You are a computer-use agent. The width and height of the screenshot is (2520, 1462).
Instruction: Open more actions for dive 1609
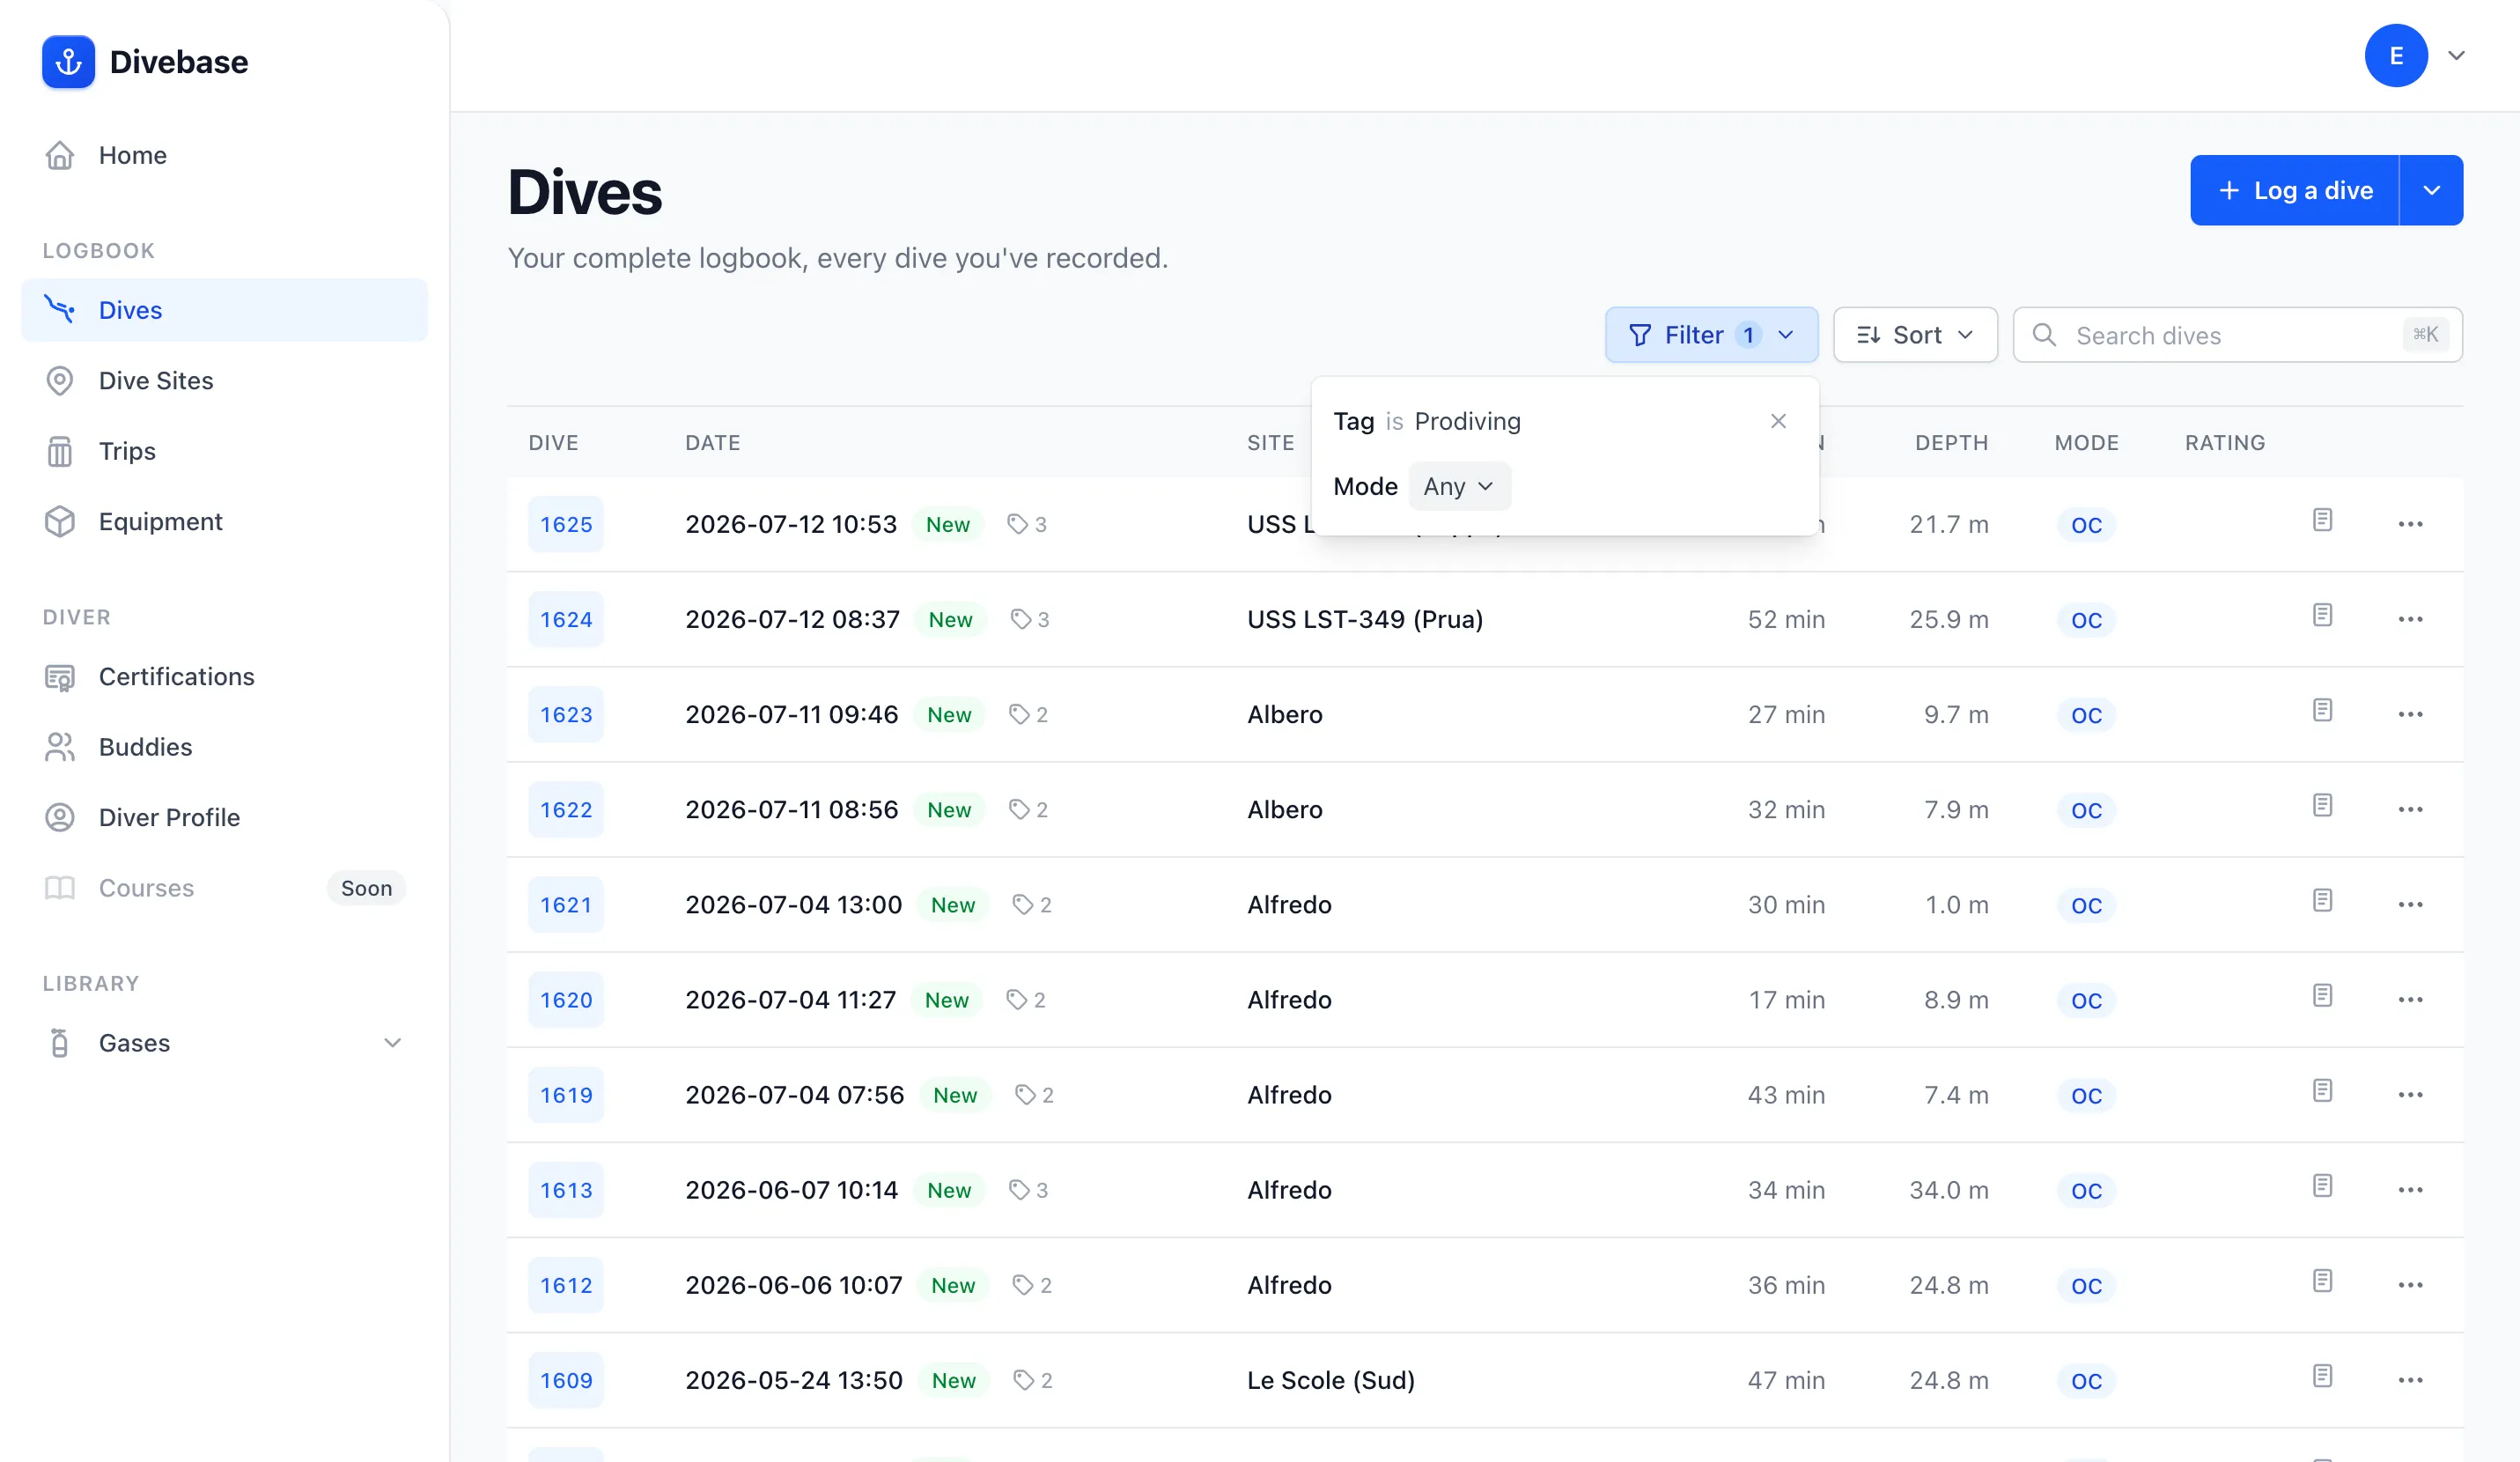[2410, 1379]
